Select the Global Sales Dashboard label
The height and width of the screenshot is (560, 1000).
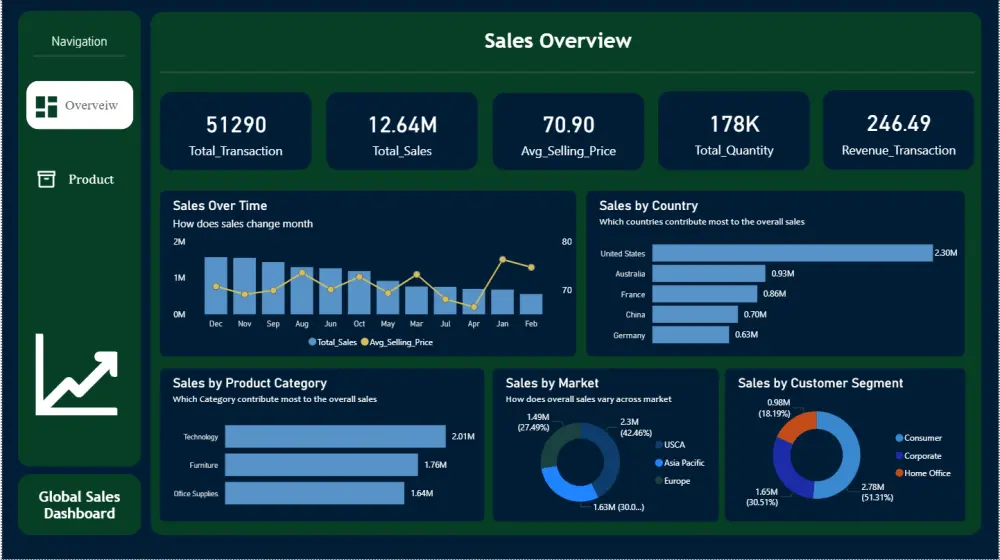click(x=80, y=505)
